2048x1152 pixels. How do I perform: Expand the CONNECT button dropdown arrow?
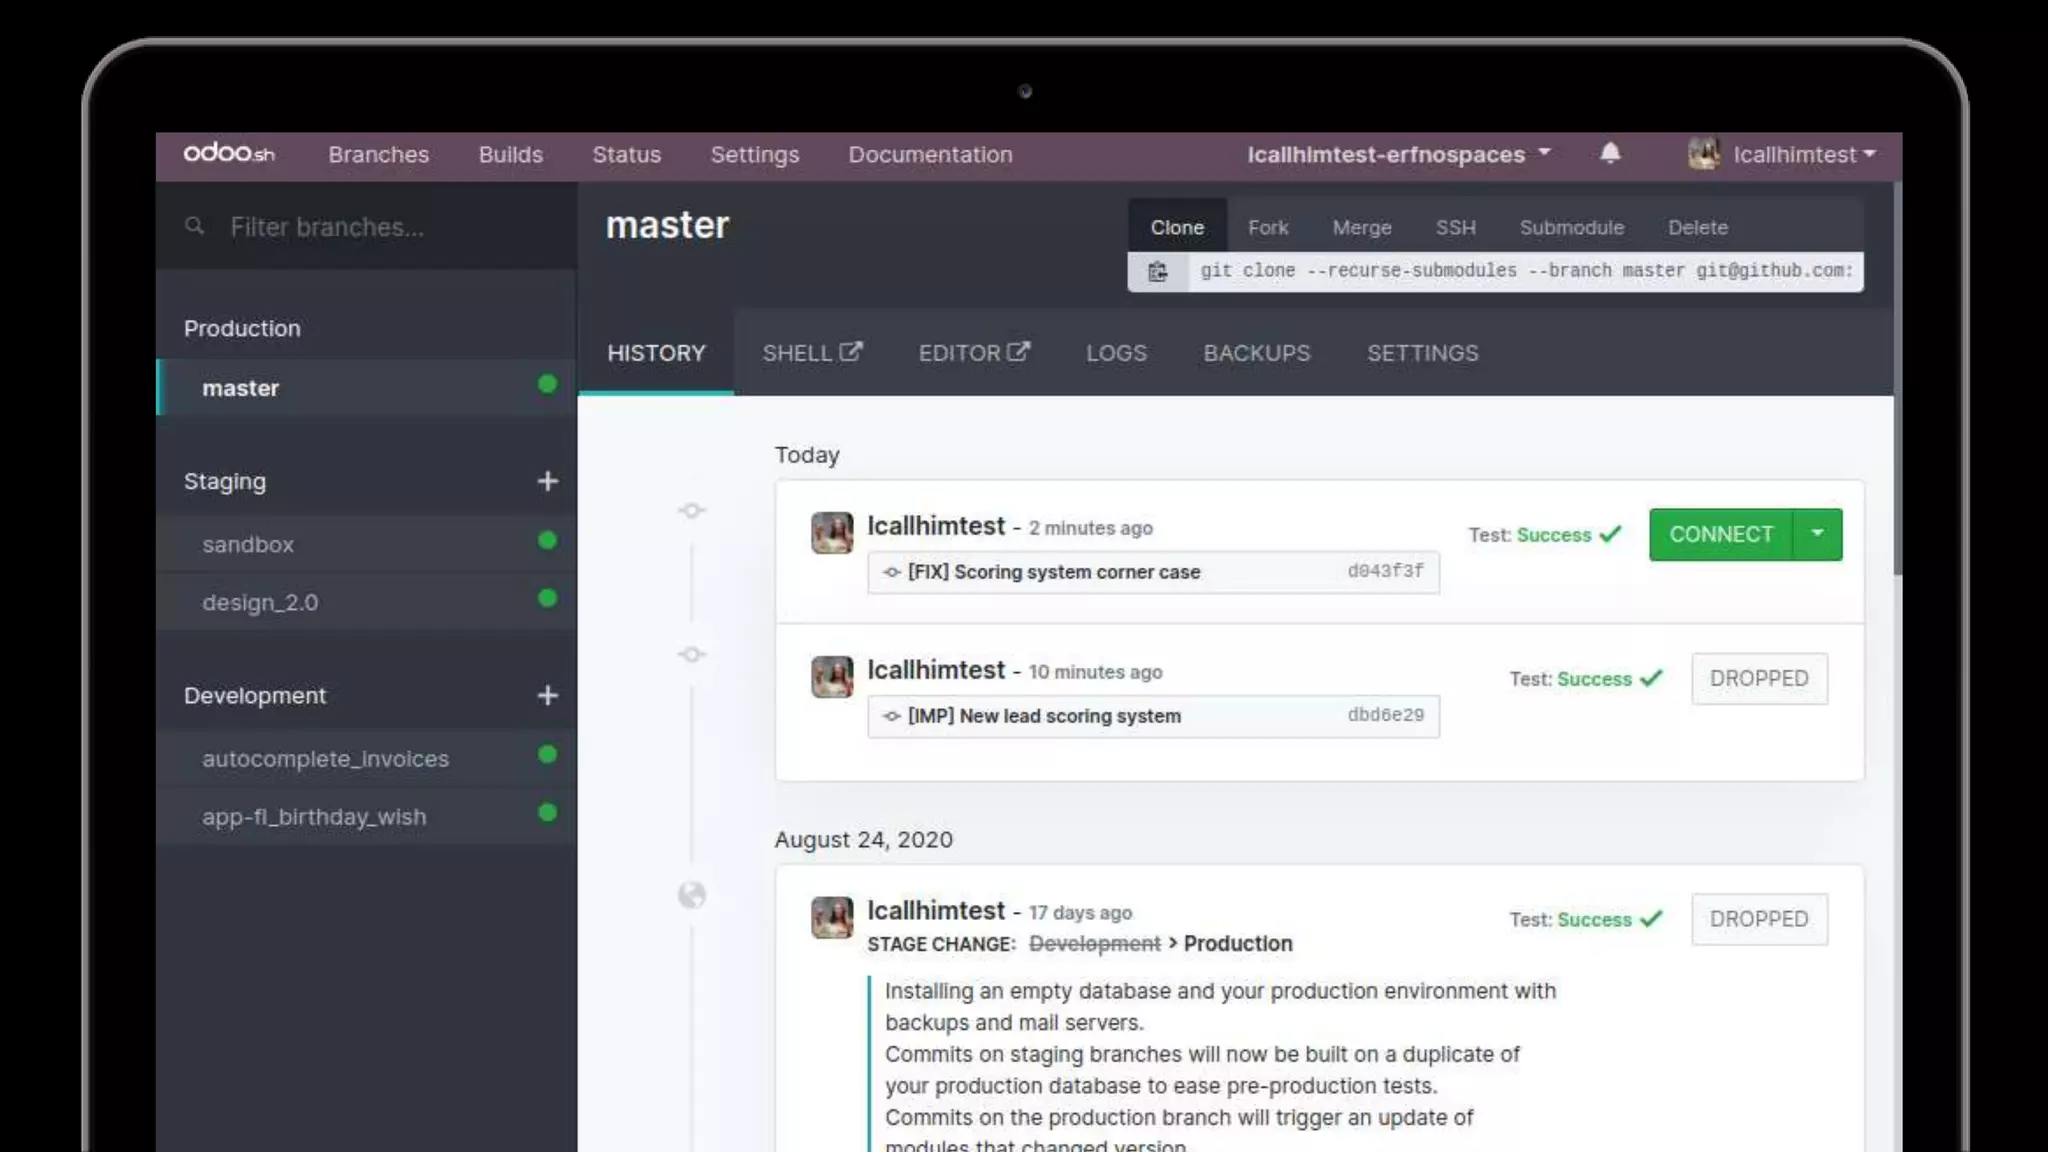pyautogui.click(x=1817, y=534)
